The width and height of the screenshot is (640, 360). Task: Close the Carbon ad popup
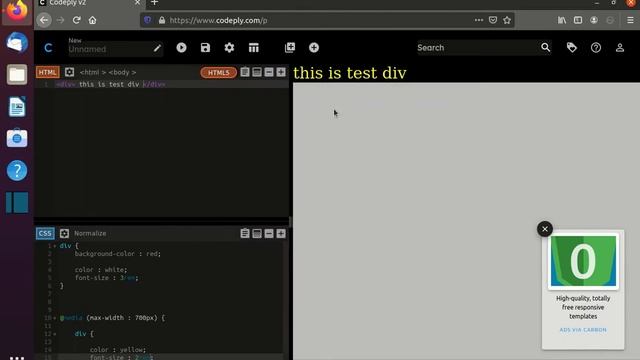(545, 229)
